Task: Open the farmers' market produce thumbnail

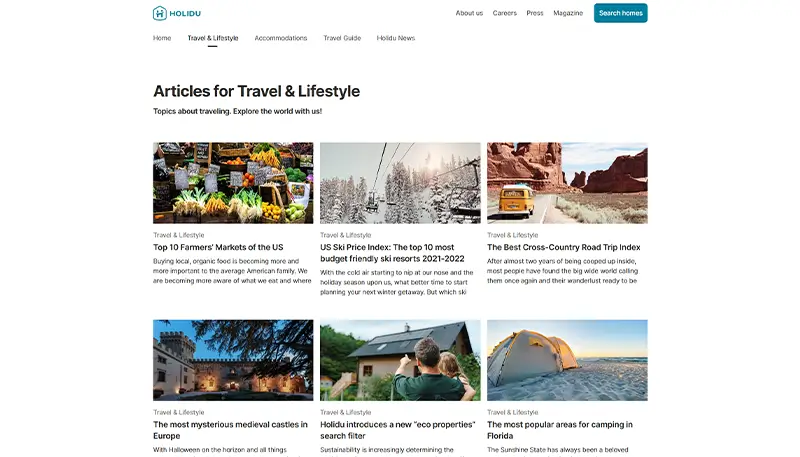Action: click(233, 183)
